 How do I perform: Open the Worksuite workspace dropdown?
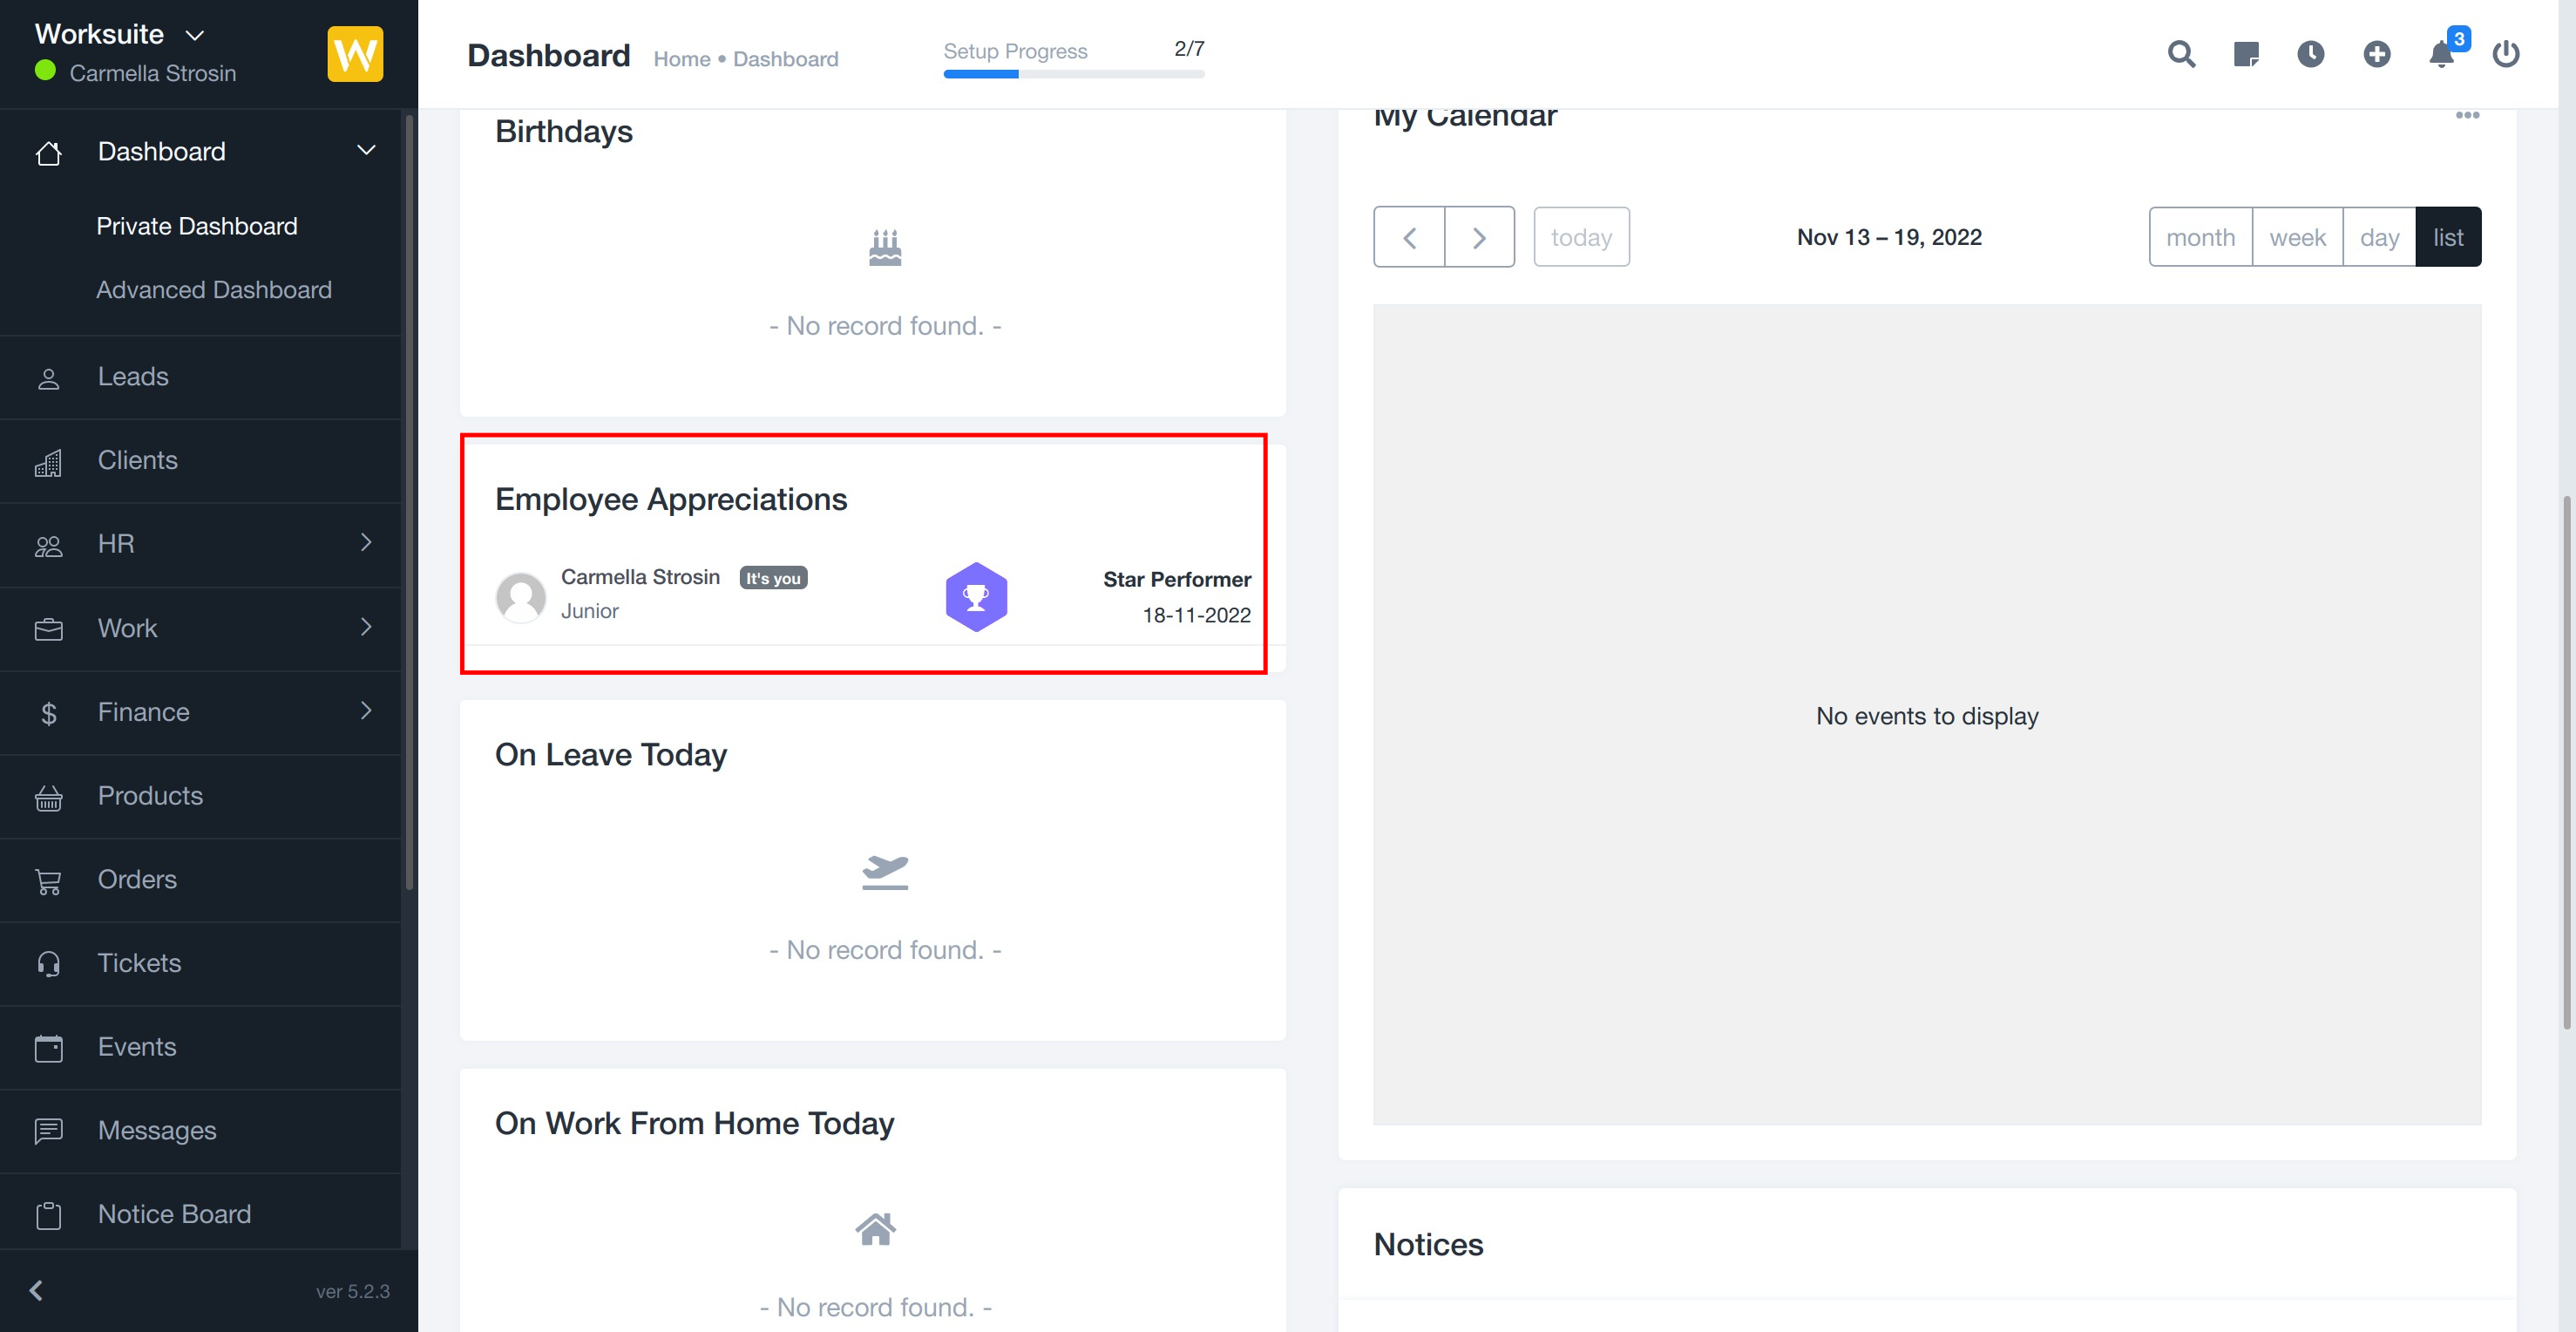point(119,34)
